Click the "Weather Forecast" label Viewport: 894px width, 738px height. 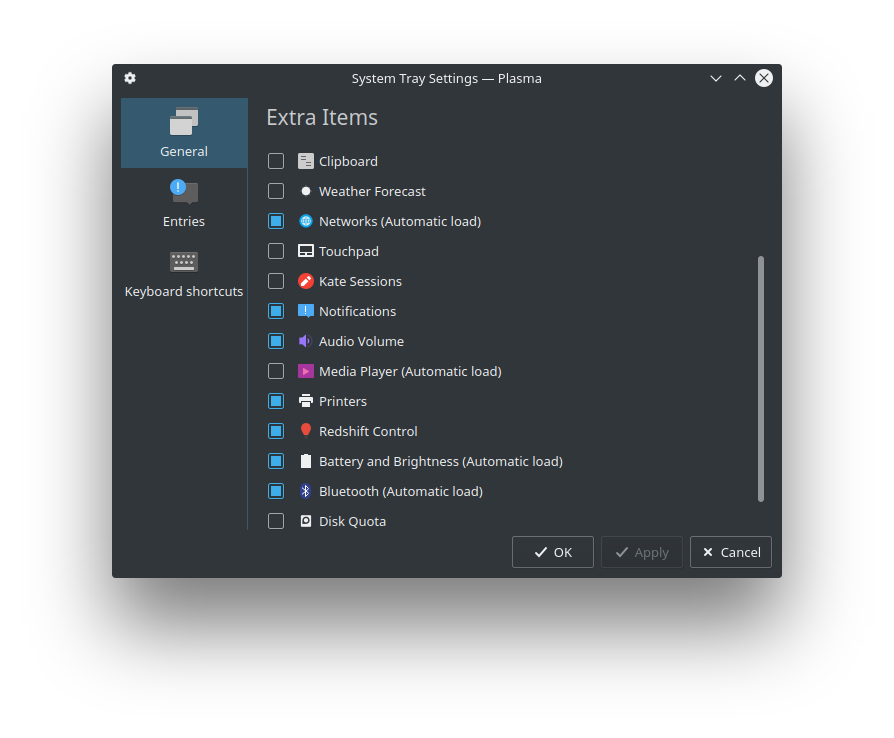click(x=372, y=191)
